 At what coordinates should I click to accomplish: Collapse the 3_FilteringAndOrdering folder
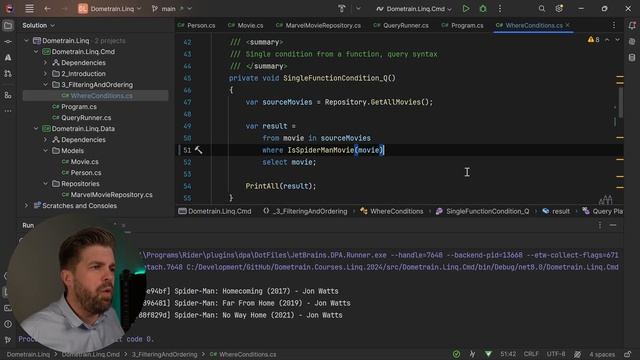(45, 85)
